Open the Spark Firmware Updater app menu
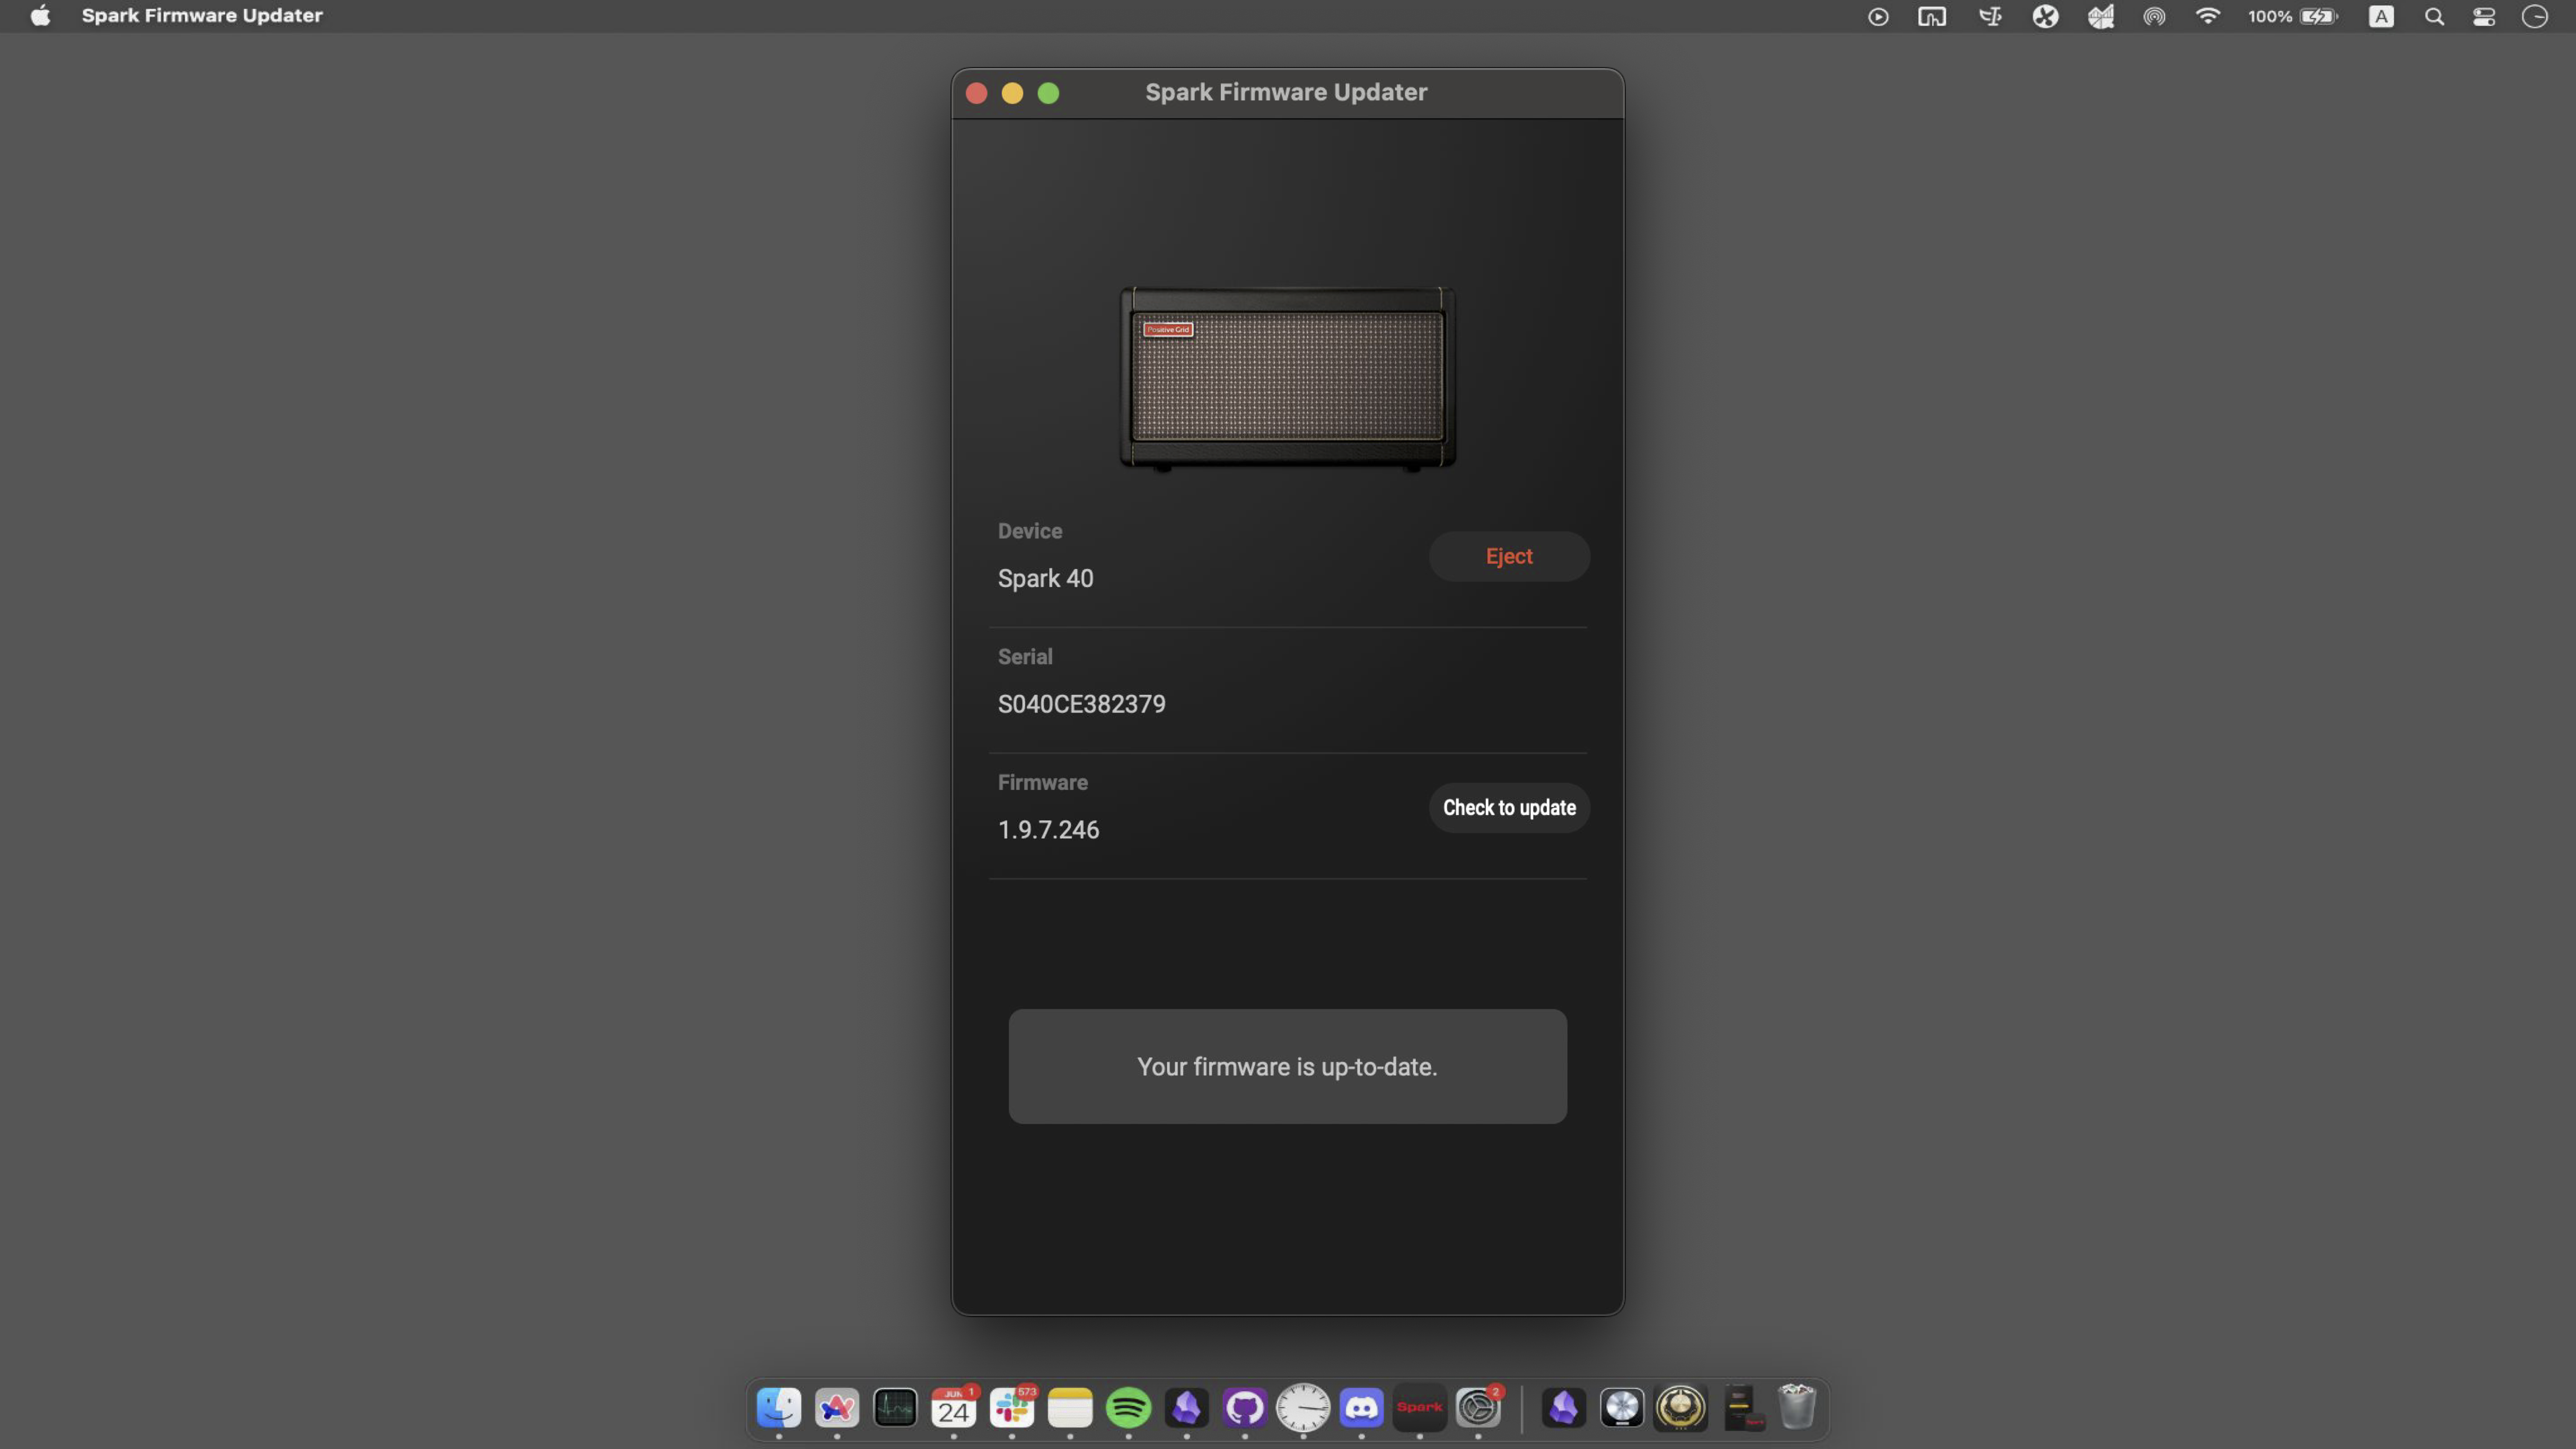This screenshot has height=1449, width=2576. point(202,16)
